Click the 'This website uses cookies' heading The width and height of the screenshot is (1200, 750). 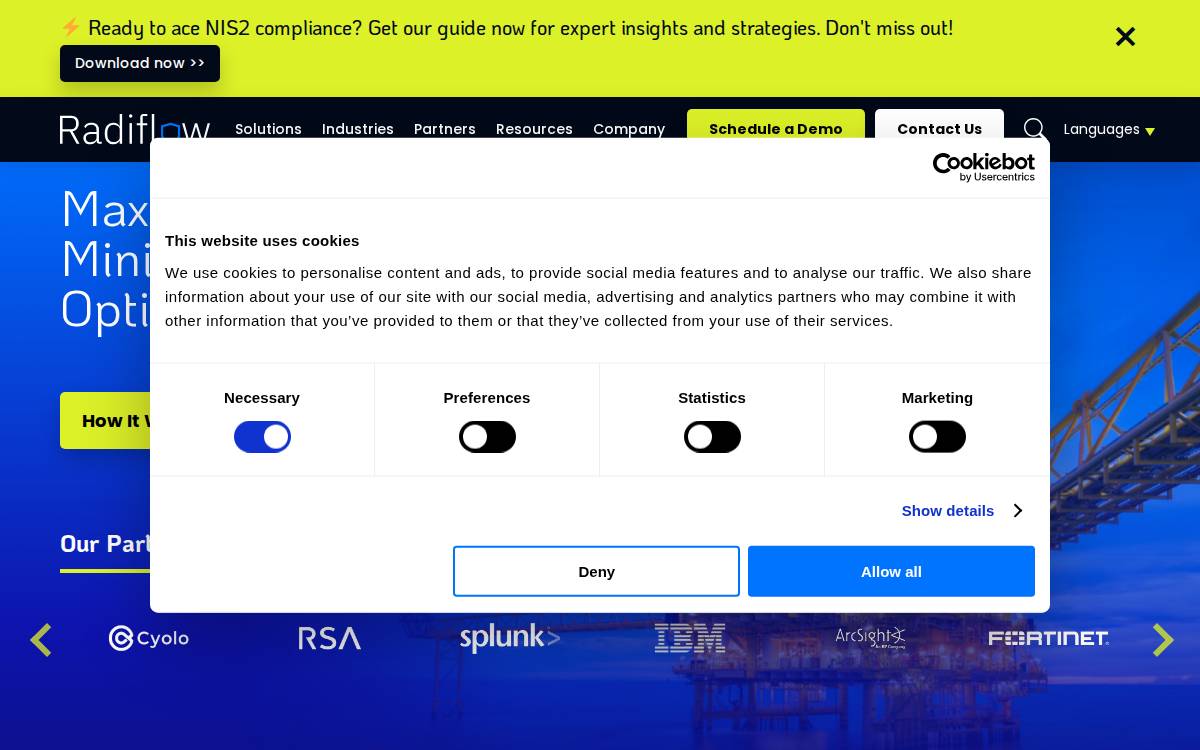pos(262,241)
